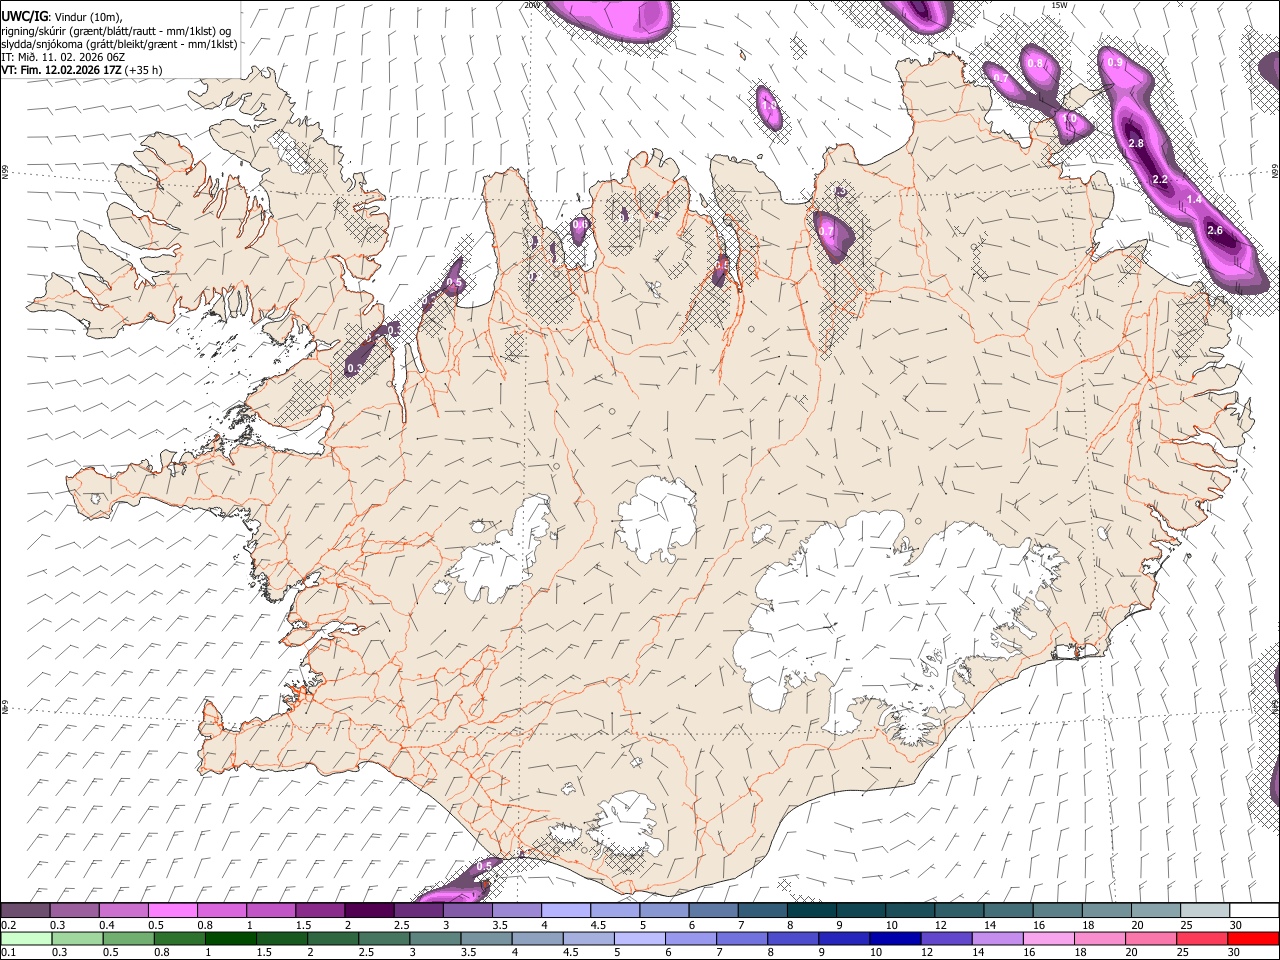Click the 'VT: Fim. 12.02.2026 17Z (+35 h)' line
This screenshot has height=960, width=1280.
click(x=82, y=70)
